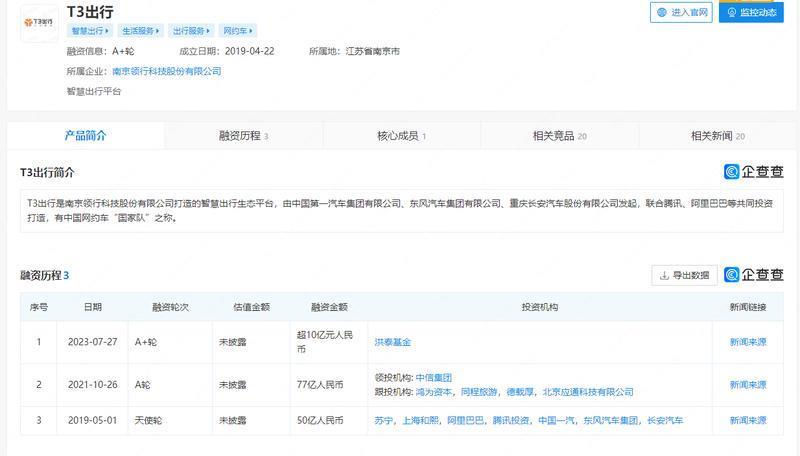The image size is (800, 456).
Task: Open investor link 长安汽车
Action: pos(665,420)
